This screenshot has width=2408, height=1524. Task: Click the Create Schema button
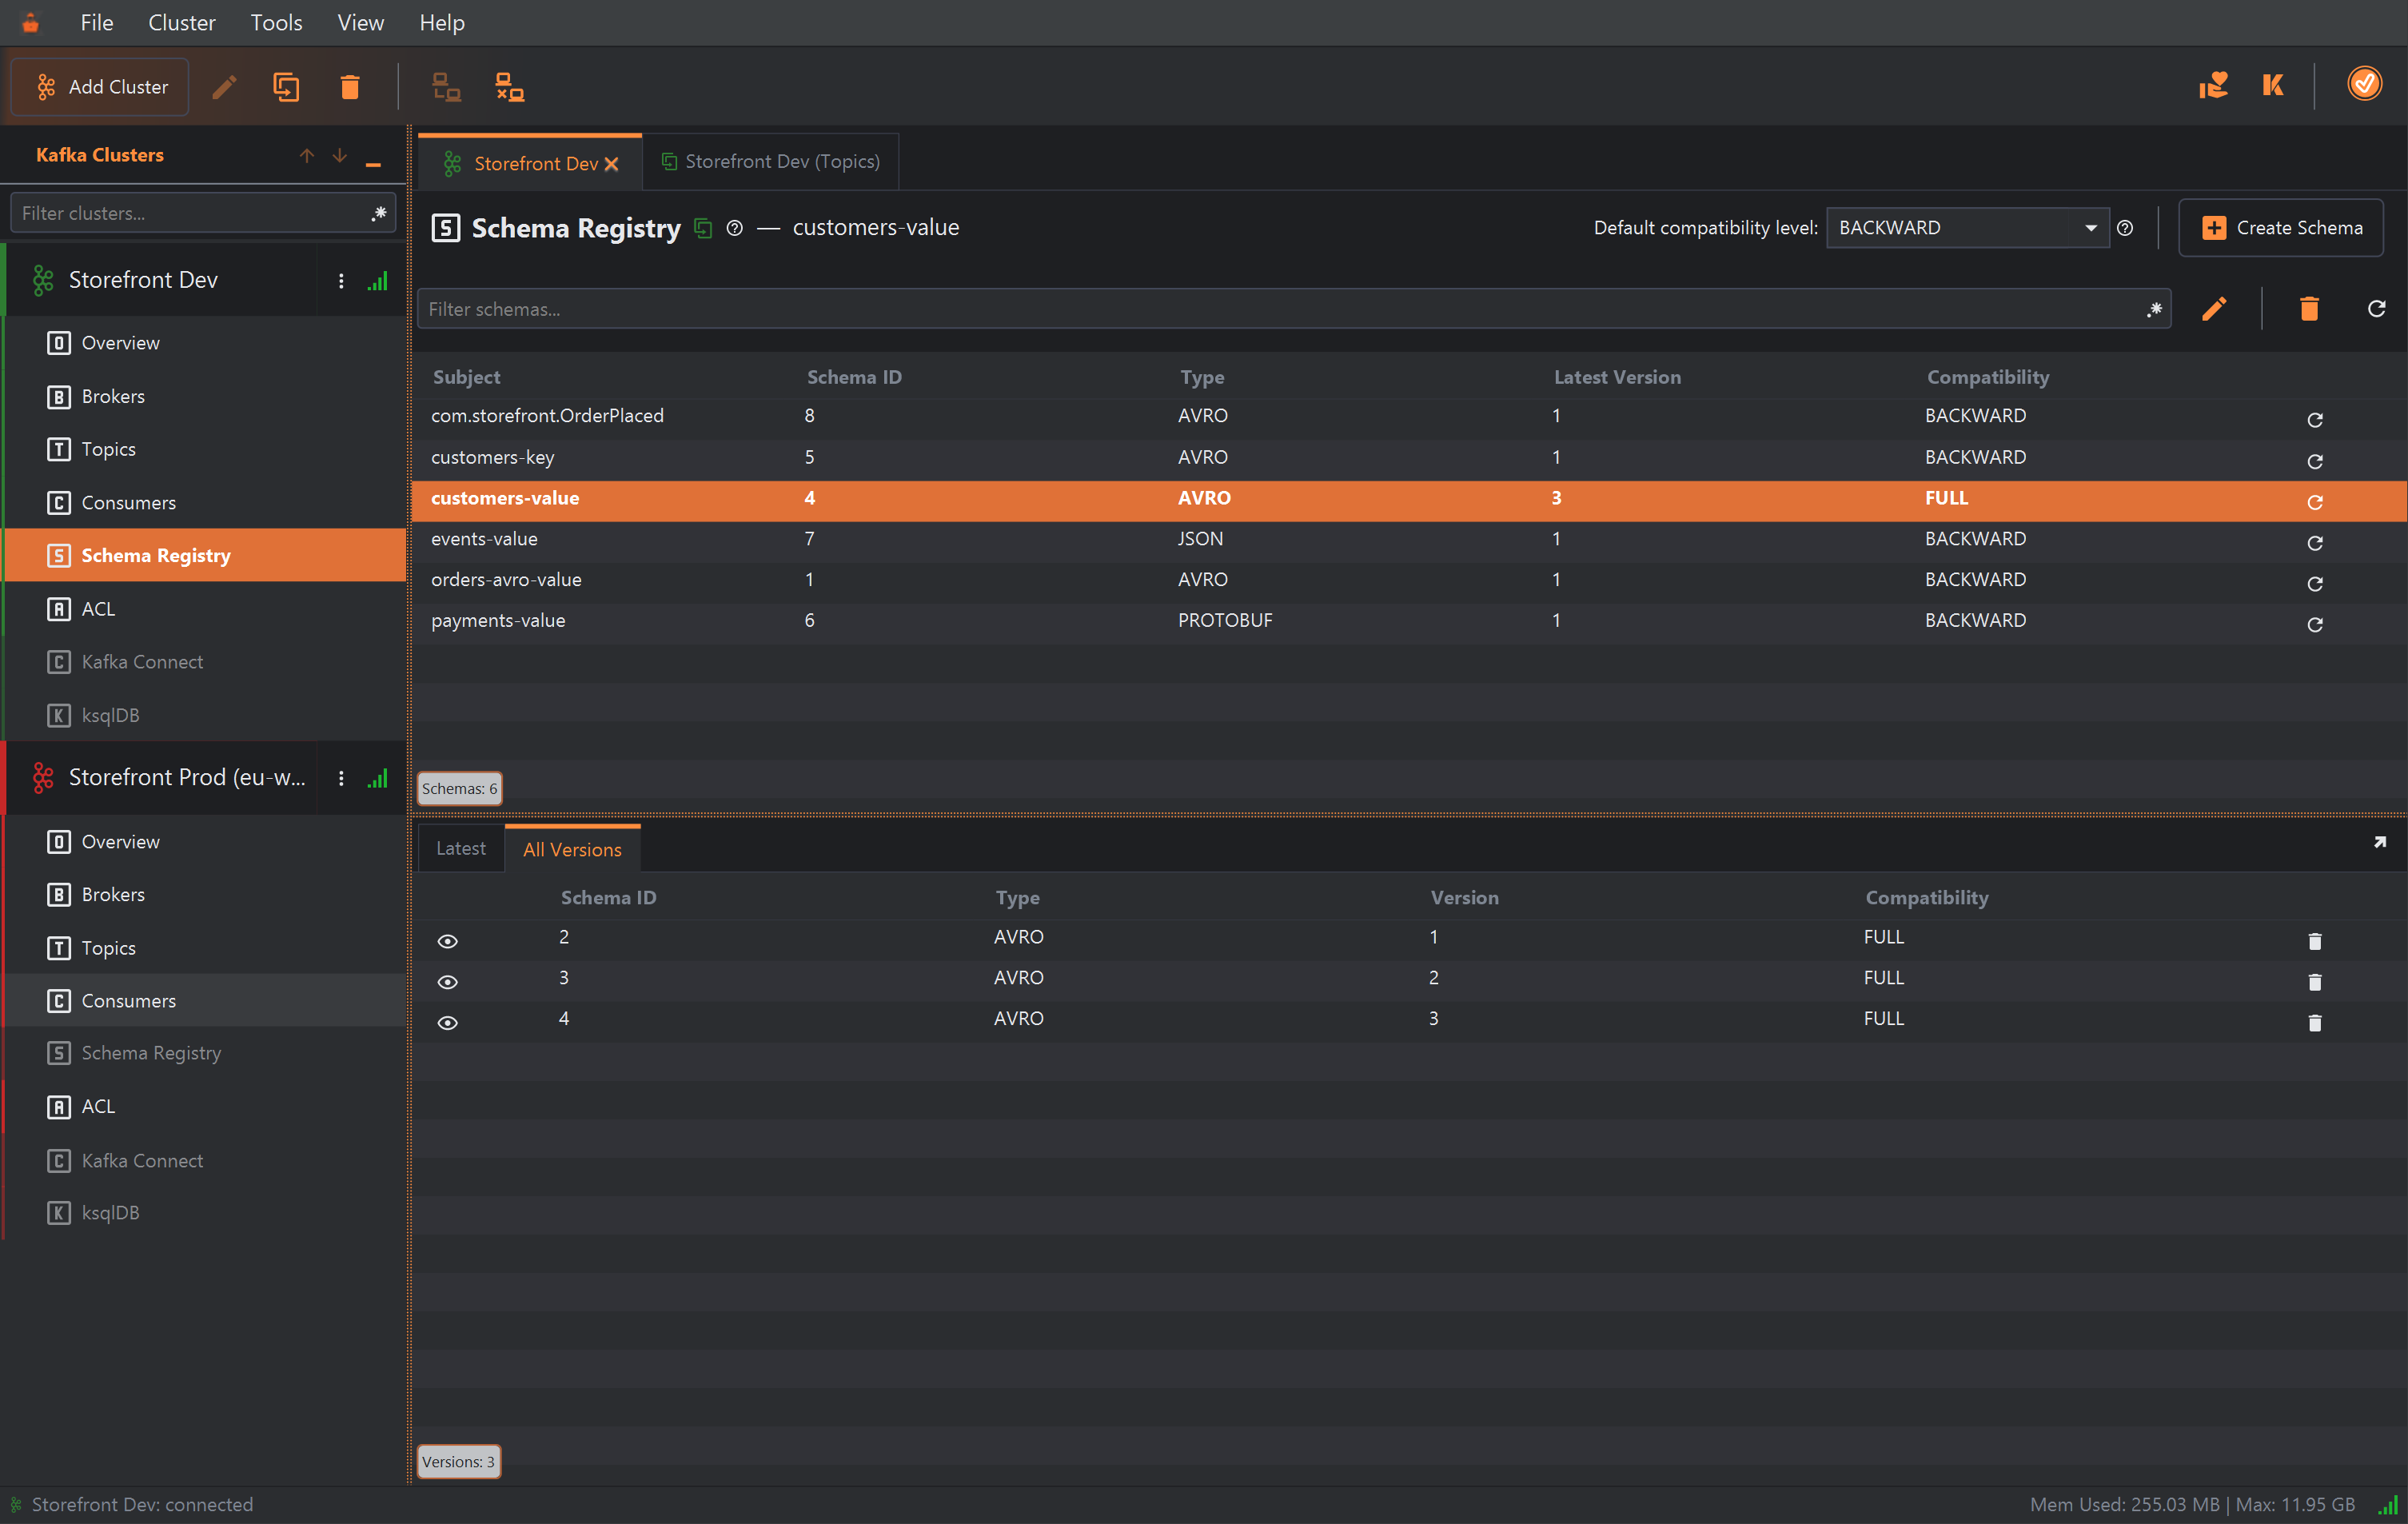point(2281,228)
